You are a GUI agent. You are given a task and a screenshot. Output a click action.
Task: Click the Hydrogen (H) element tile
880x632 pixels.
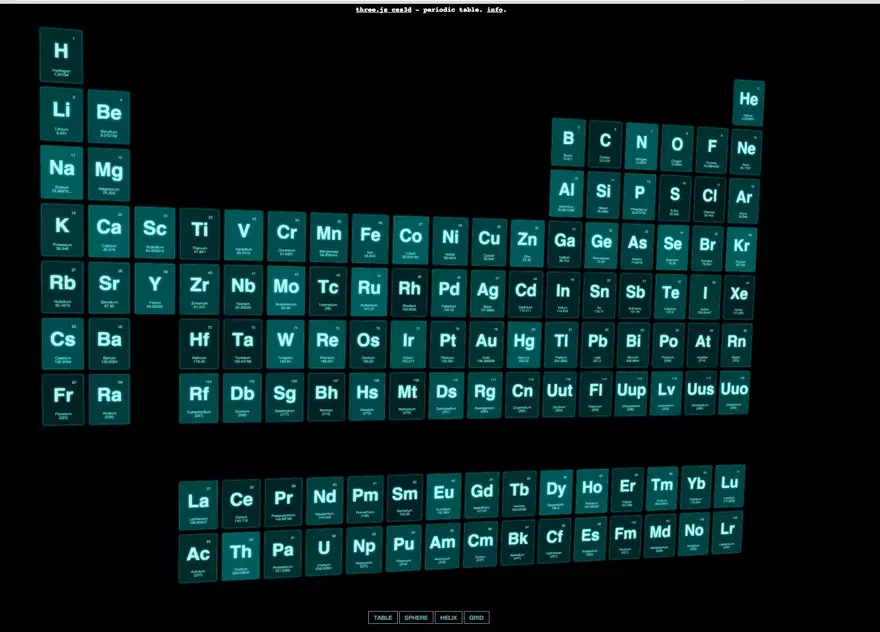click(x=61, y=55)
